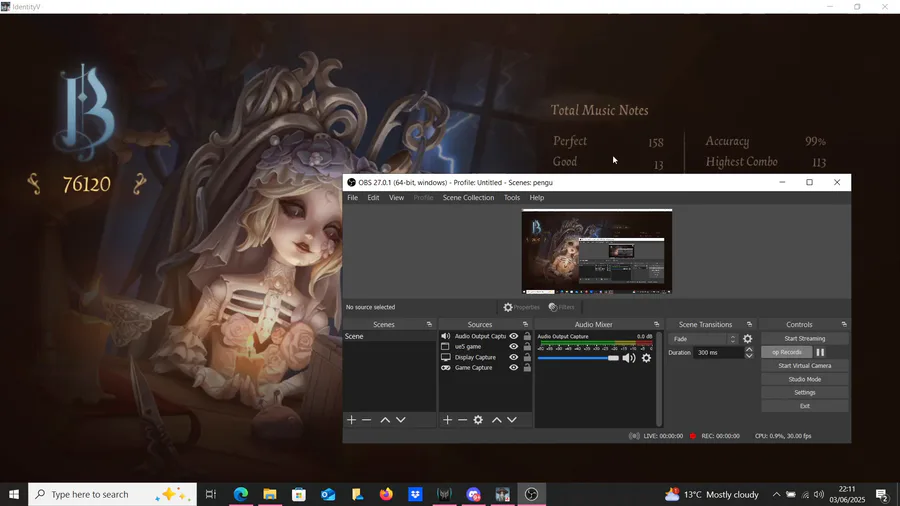Select the Scene entry in Scenes list
Screen dimensions: 900x506
[x=389, y=336]
